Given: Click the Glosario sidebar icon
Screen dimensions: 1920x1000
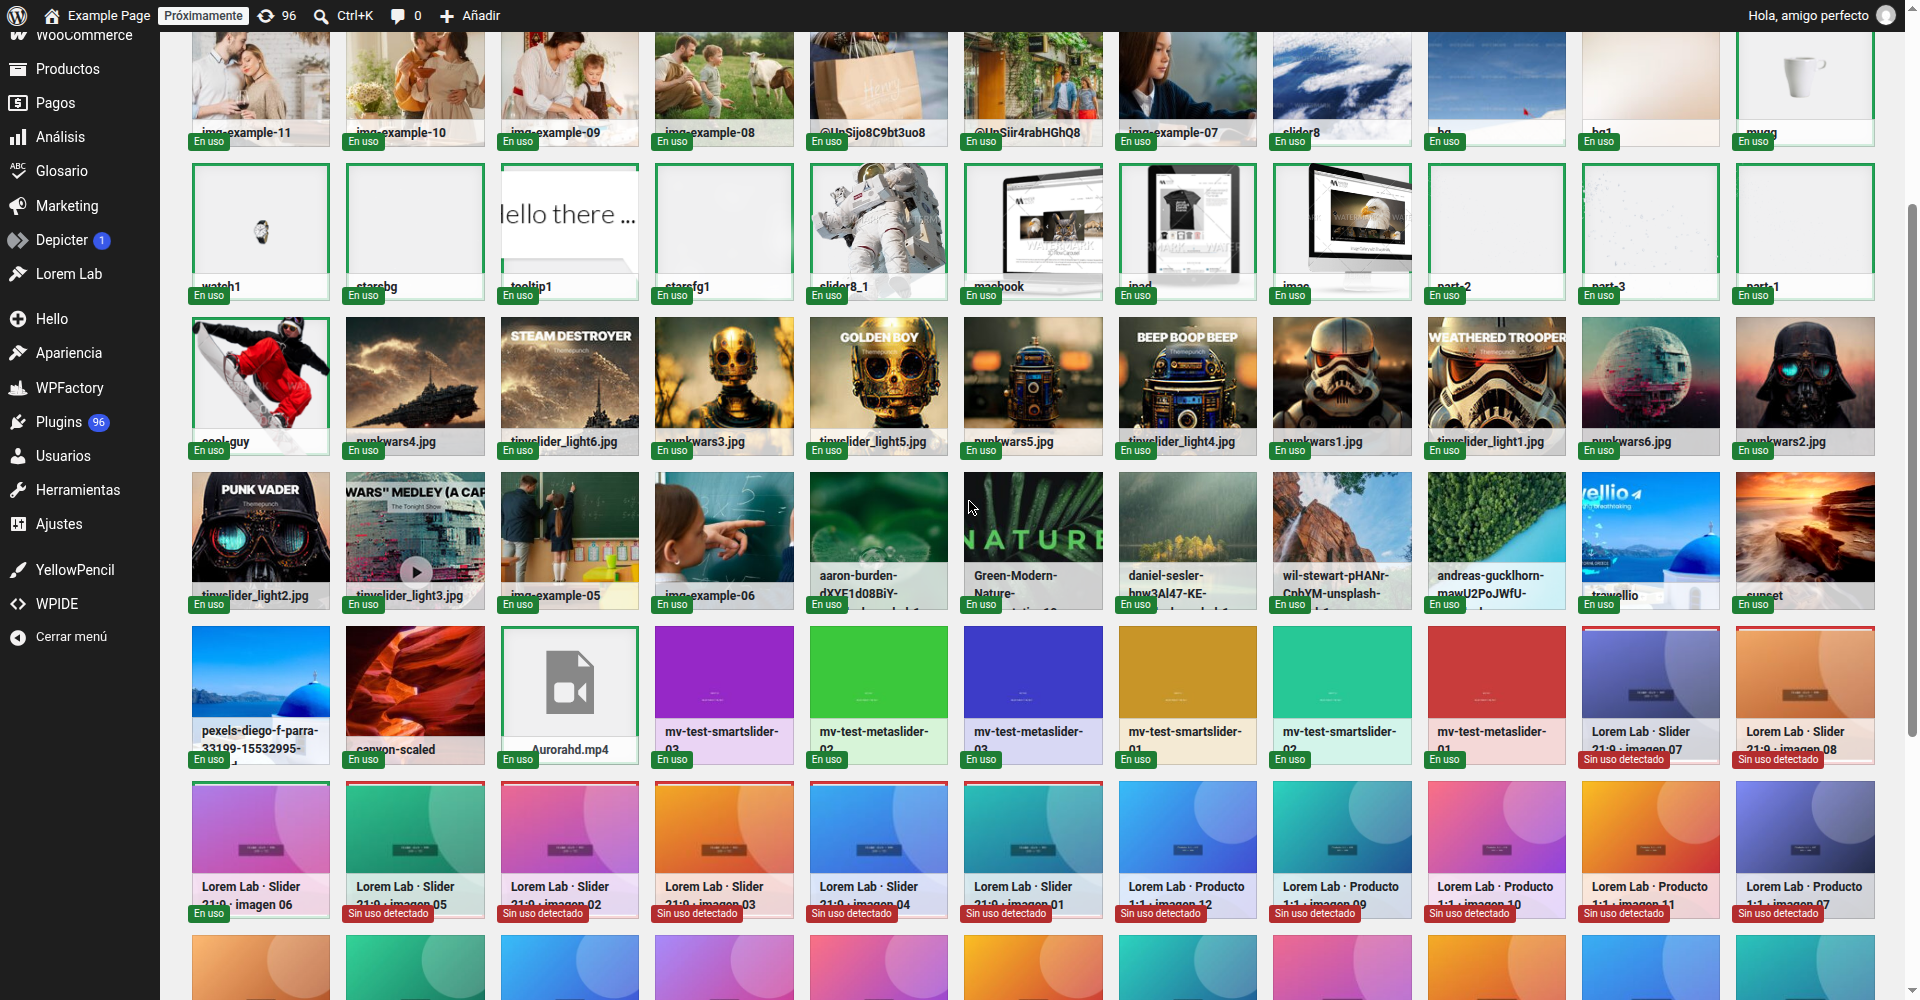Looking at the screenshot, I should (18, 171).
